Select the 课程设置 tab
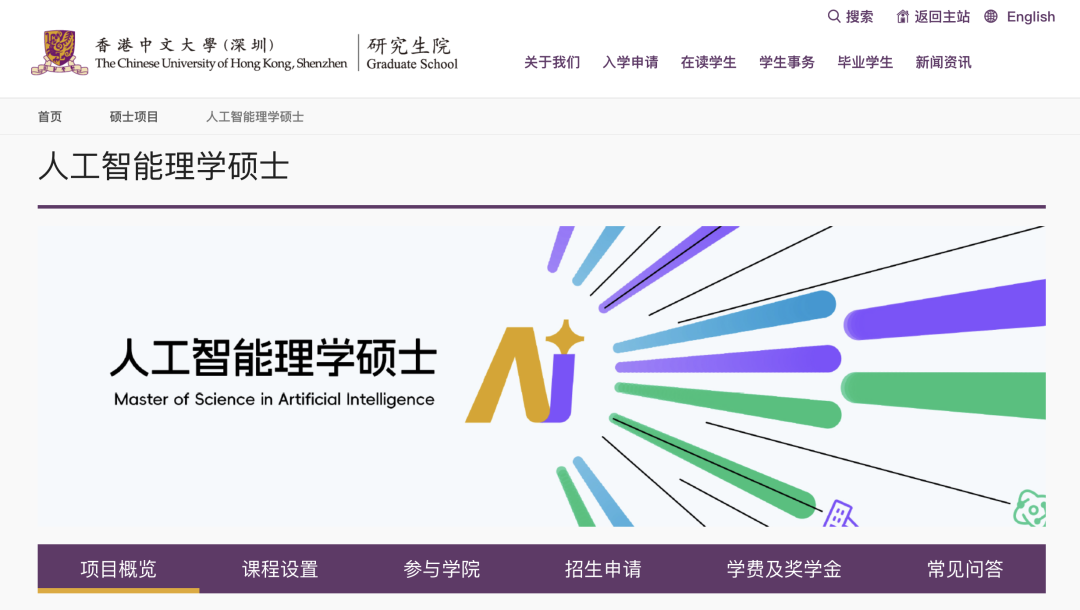The image size is (1080, 610). pos(280,569)
